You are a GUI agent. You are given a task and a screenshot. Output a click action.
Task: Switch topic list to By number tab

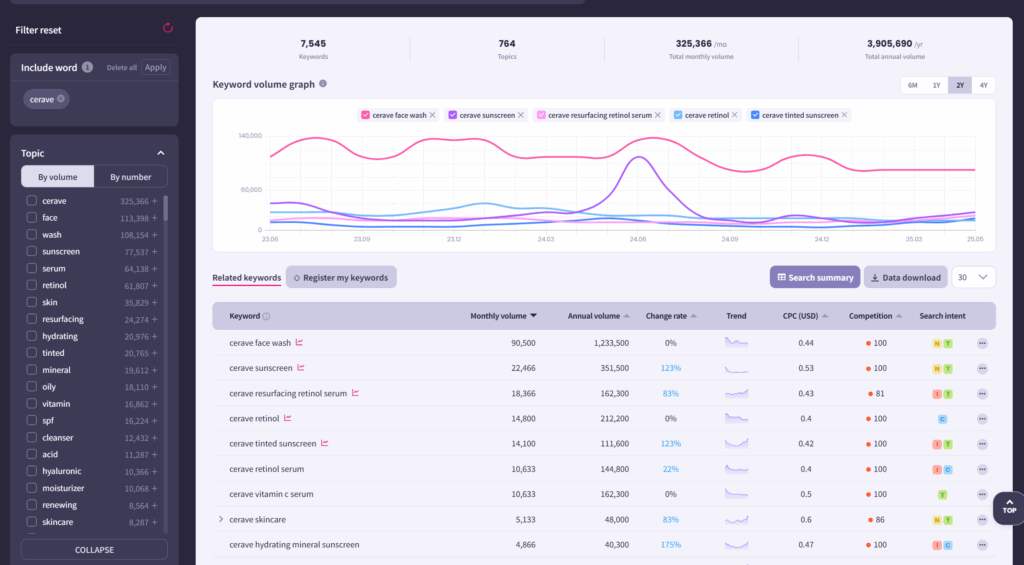(x=130, y=177)
